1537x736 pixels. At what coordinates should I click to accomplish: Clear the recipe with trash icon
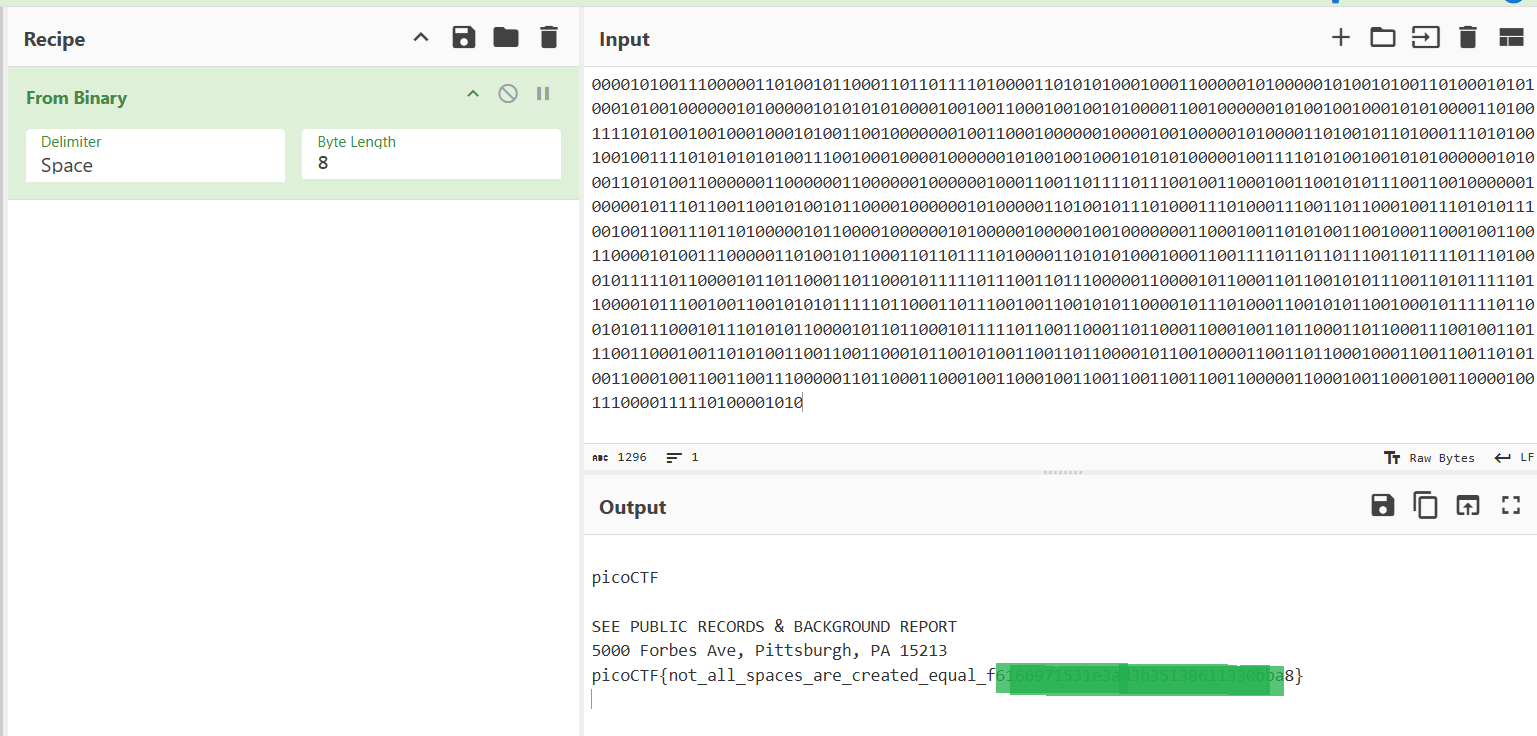point(548,38)
